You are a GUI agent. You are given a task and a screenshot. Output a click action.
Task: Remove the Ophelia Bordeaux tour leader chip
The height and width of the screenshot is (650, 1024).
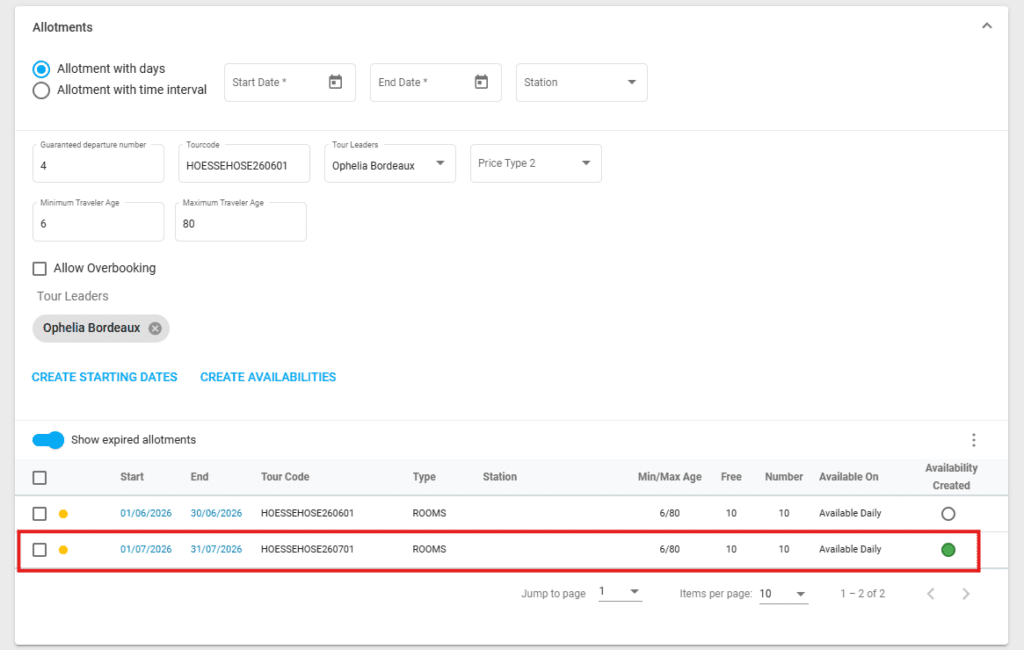(x=155, y=328)
